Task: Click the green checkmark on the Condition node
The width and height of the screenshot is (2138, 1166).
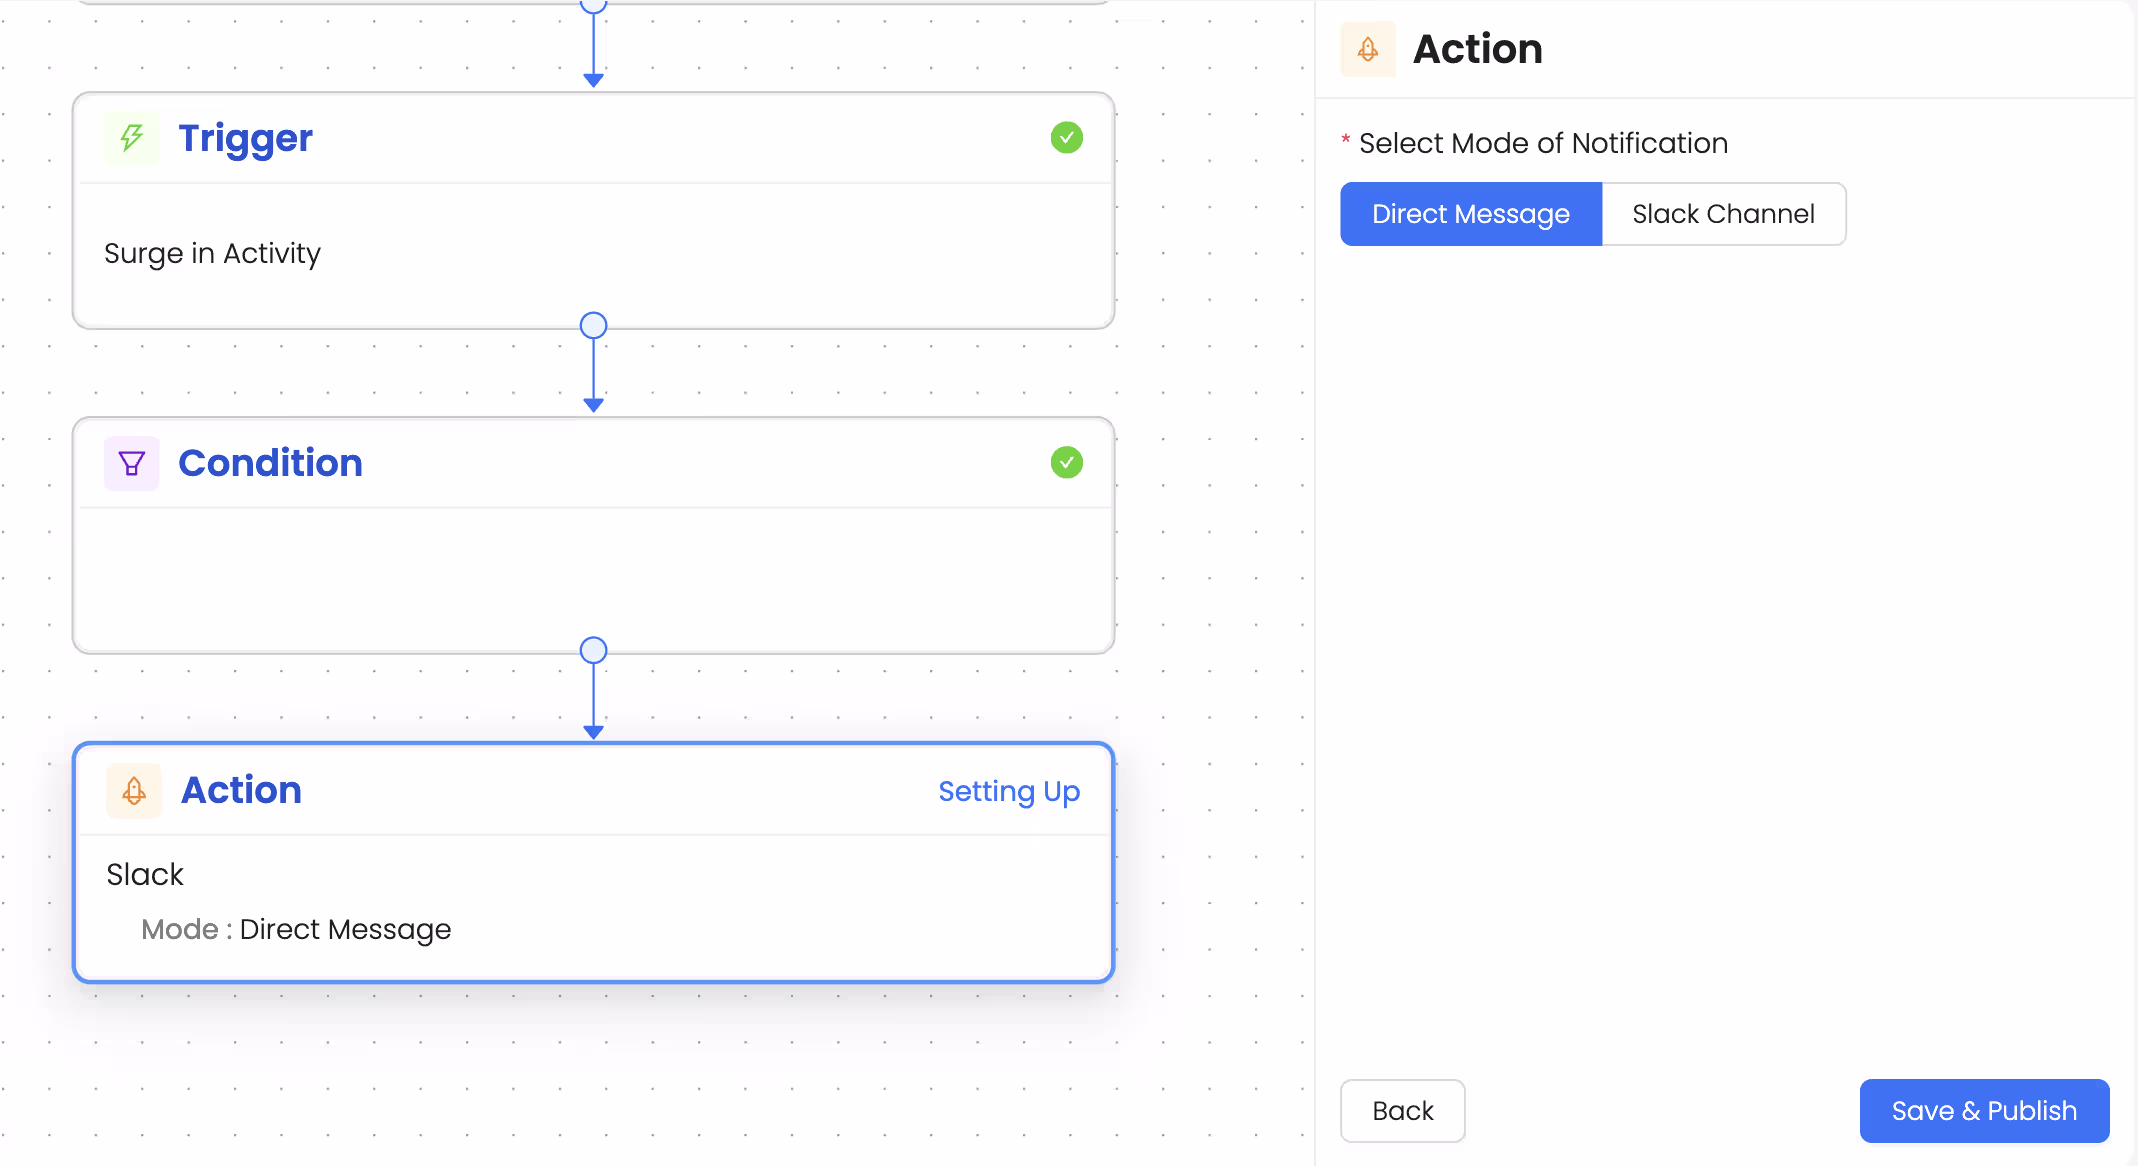Action: (x=1066, y=462)
